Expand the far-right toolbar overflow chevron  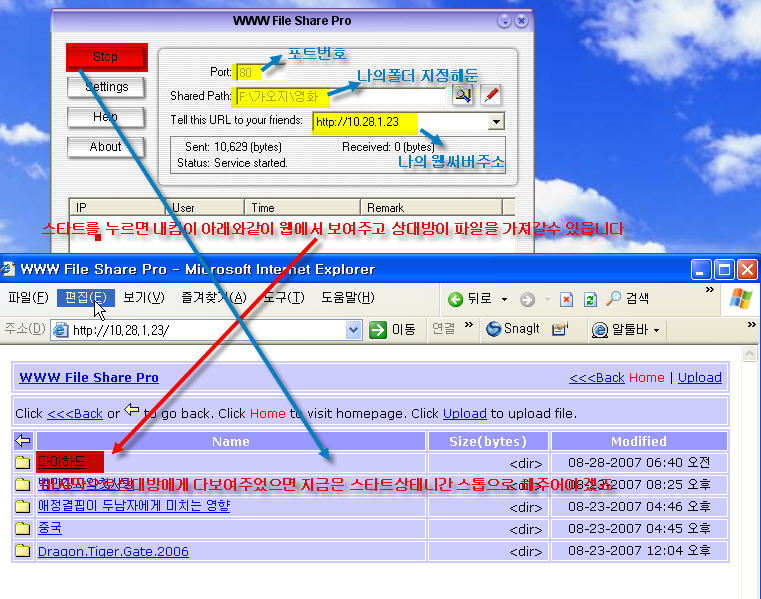coord(751,324)
